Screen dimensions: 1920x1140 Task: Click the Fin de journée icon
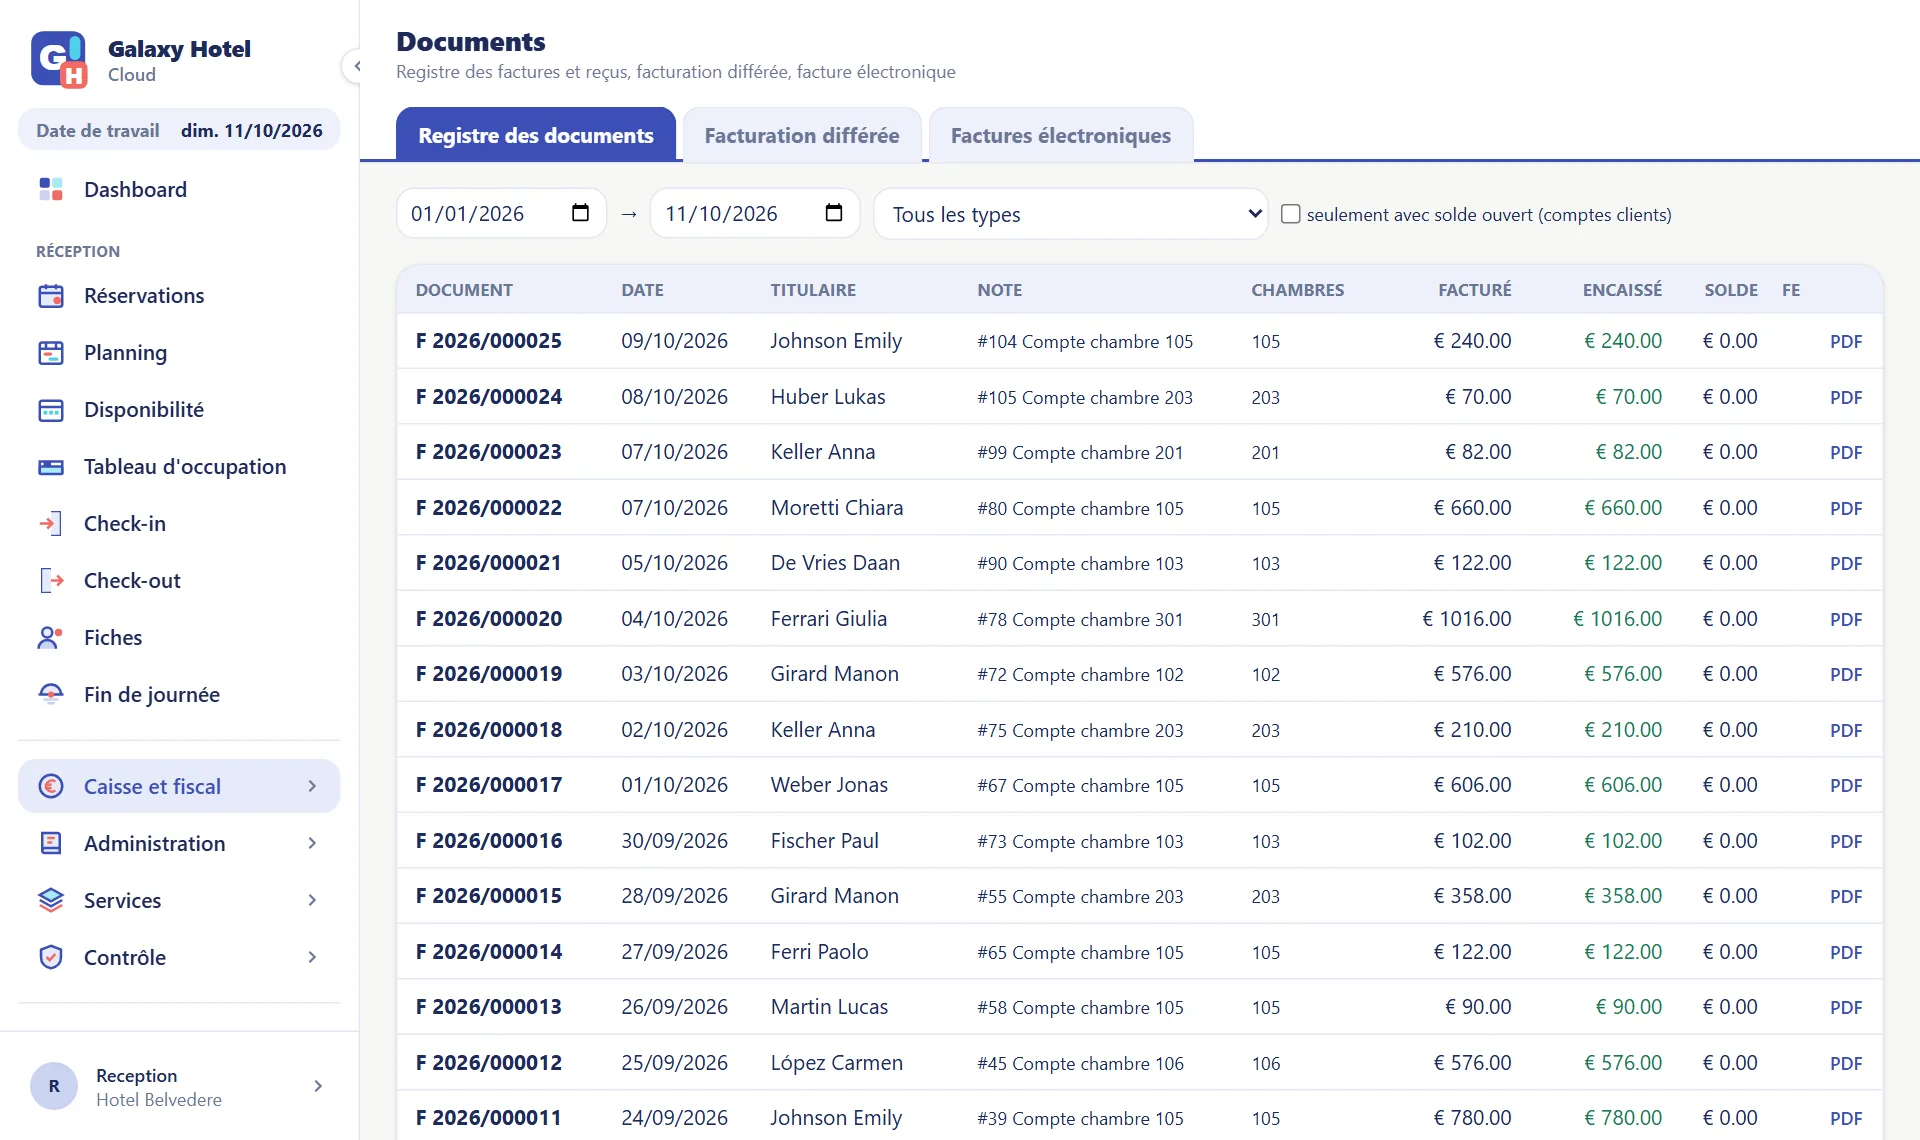point(51,694)
